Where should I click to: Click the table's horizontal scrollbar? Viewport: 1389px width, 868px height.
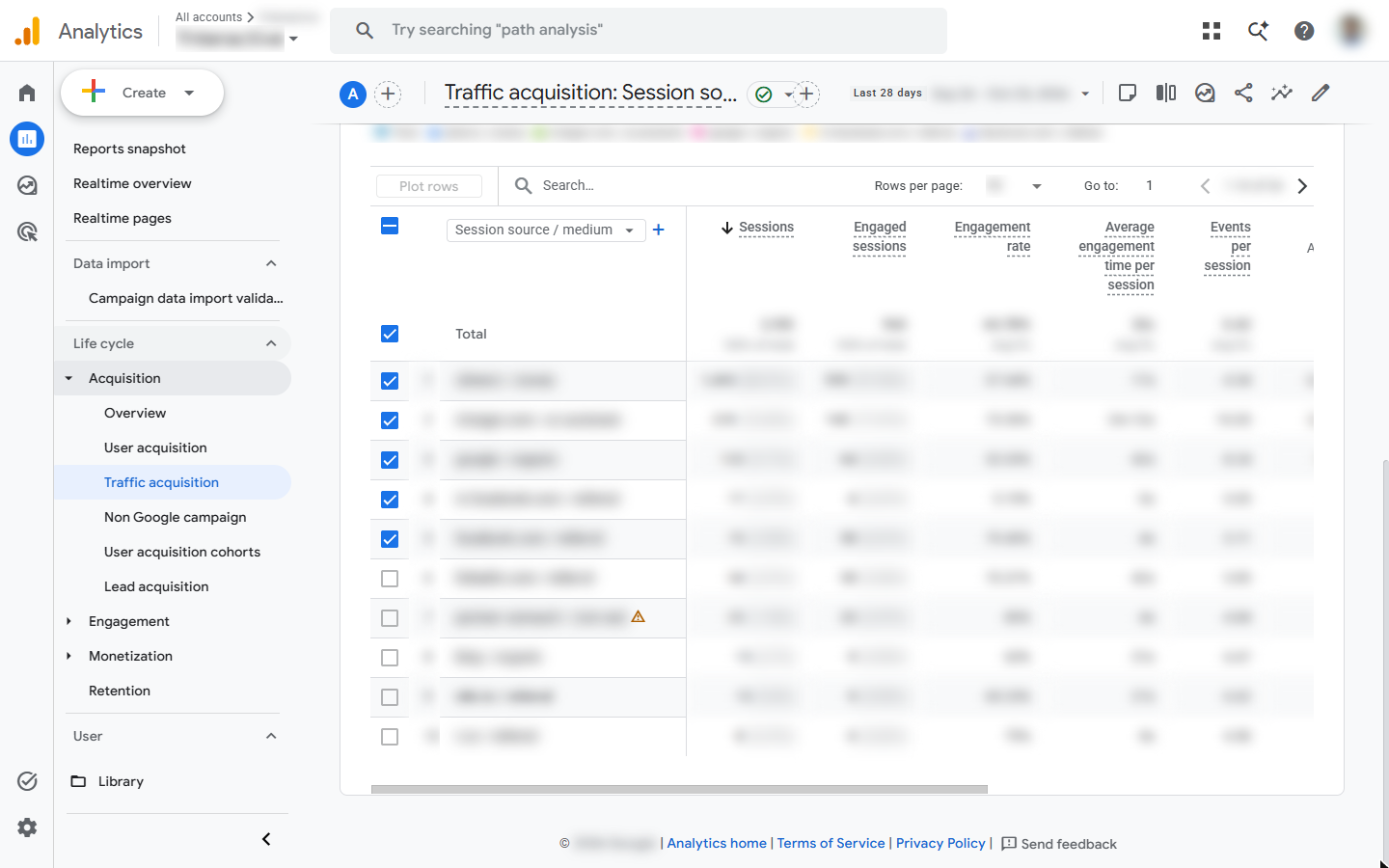pos(679,789)
